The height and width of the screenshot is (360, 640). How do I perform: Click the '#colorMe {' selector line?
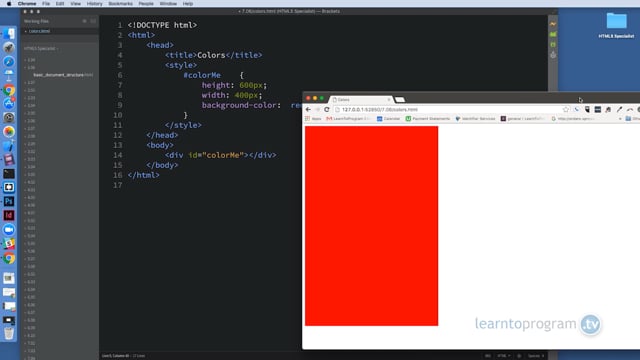click(x=213, y=75)
